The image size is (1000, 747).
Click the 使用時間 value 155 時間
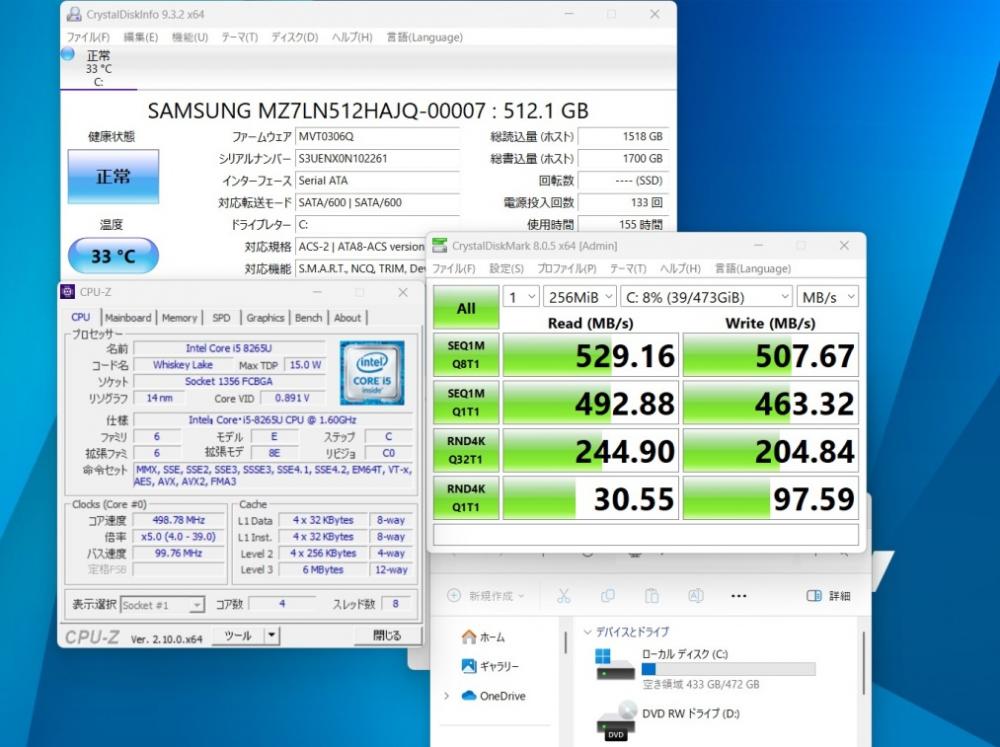623,225
